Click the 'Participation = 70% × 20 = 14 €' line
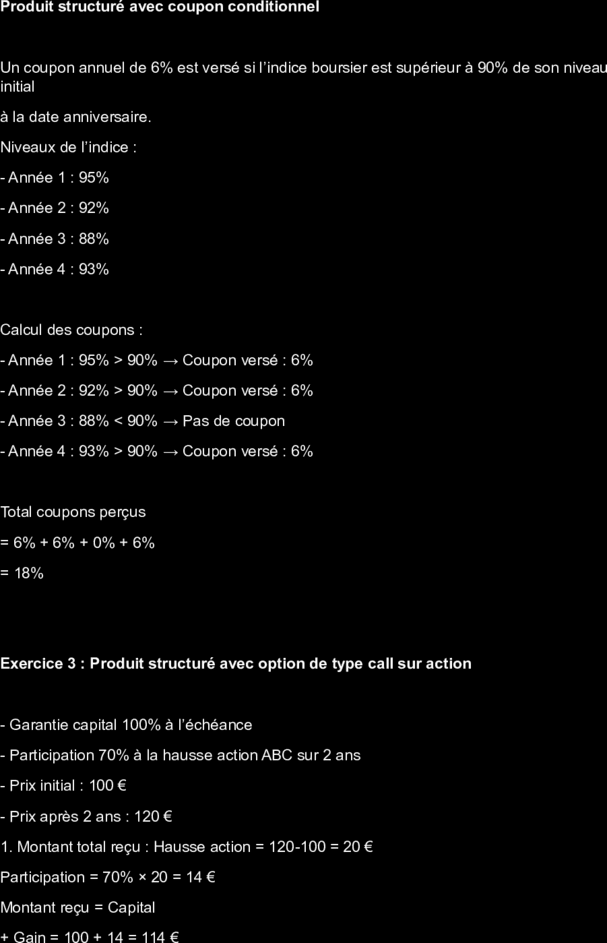This screenshot has height=943, width=607. [x=108, y=877]
